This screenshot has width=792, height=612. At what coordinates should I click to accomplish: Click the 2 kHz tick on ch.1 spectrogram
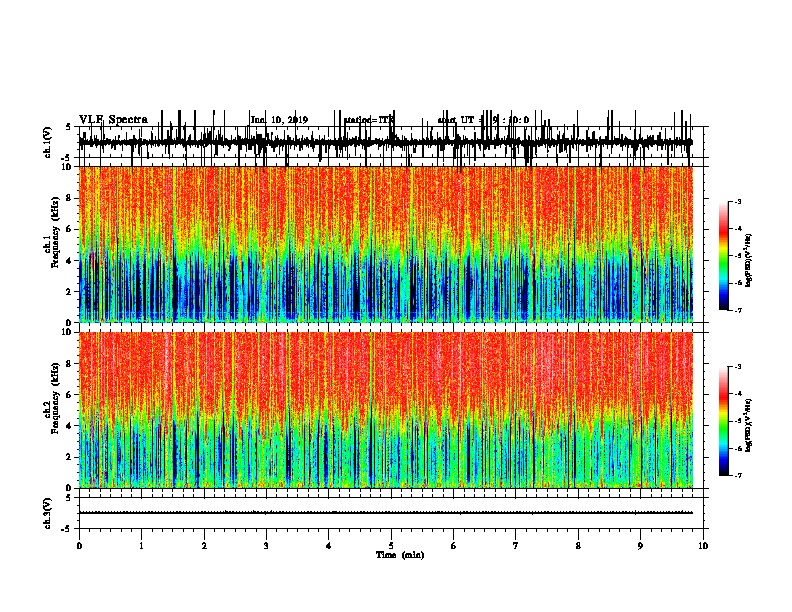[x=70, y=292]
